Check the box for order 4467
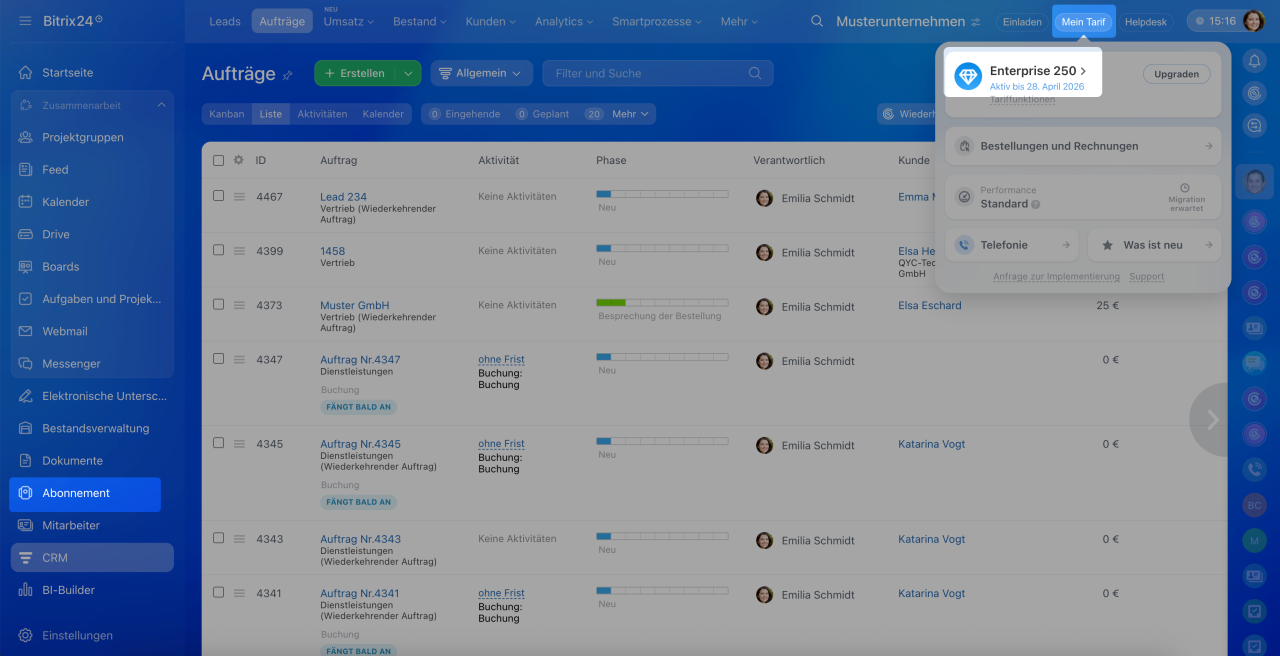1280x656 pixels. (219, 196)
